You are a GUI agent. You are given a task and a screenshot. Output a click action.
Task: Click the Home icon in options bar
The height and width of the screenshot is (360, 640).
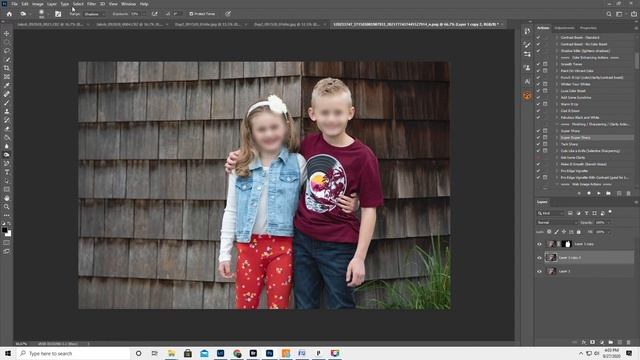(9, 14)
